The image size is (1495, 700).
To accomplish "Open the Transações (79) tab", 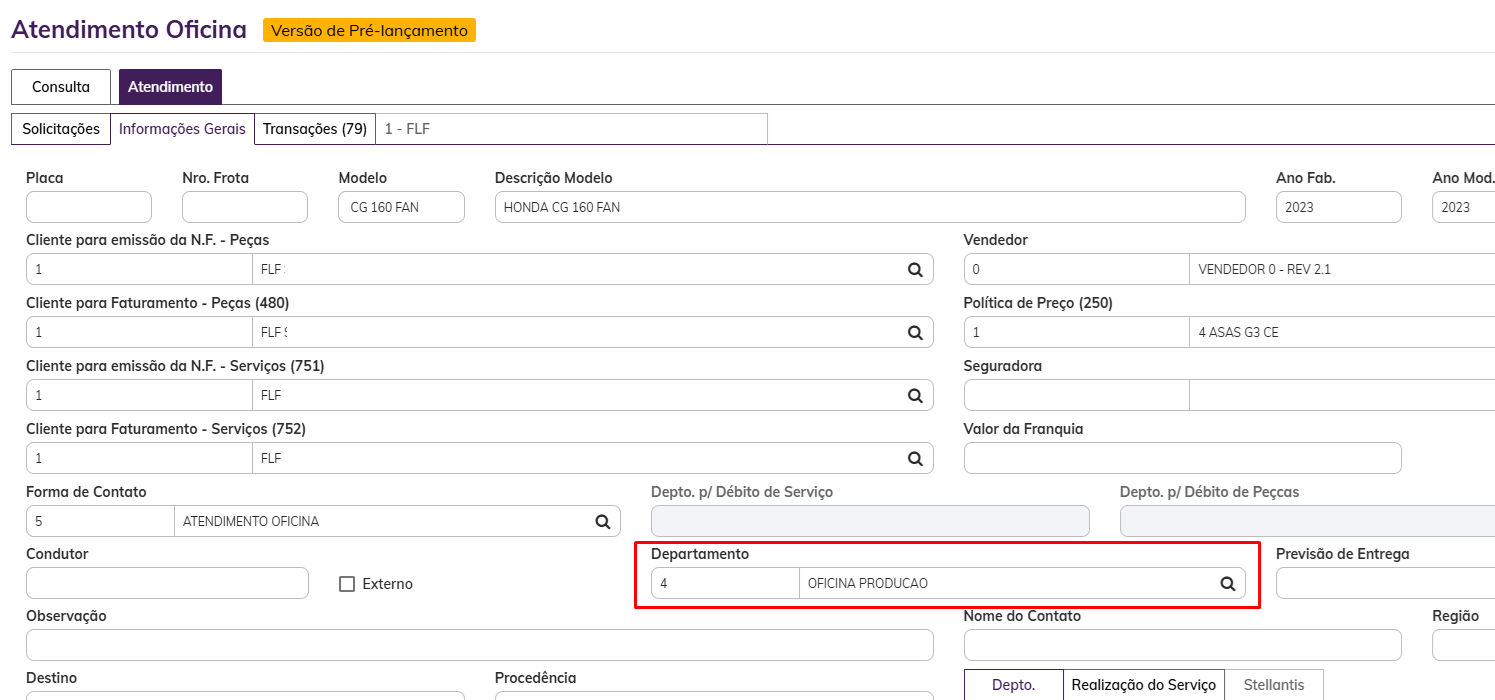I will 314,129.
